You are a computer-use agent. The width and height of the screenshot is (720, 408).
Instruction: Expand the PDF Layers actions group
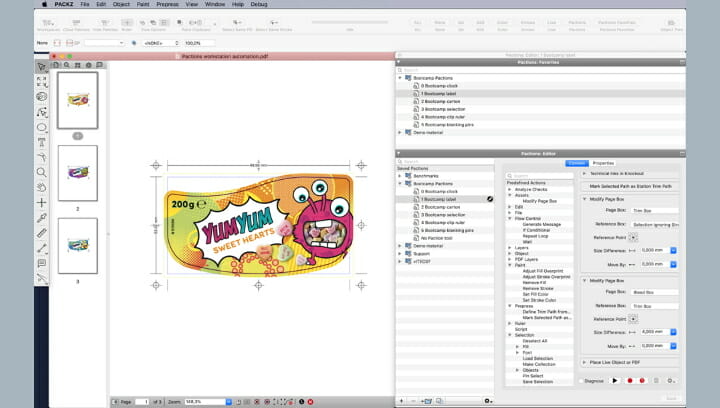(x=510, y=259)
